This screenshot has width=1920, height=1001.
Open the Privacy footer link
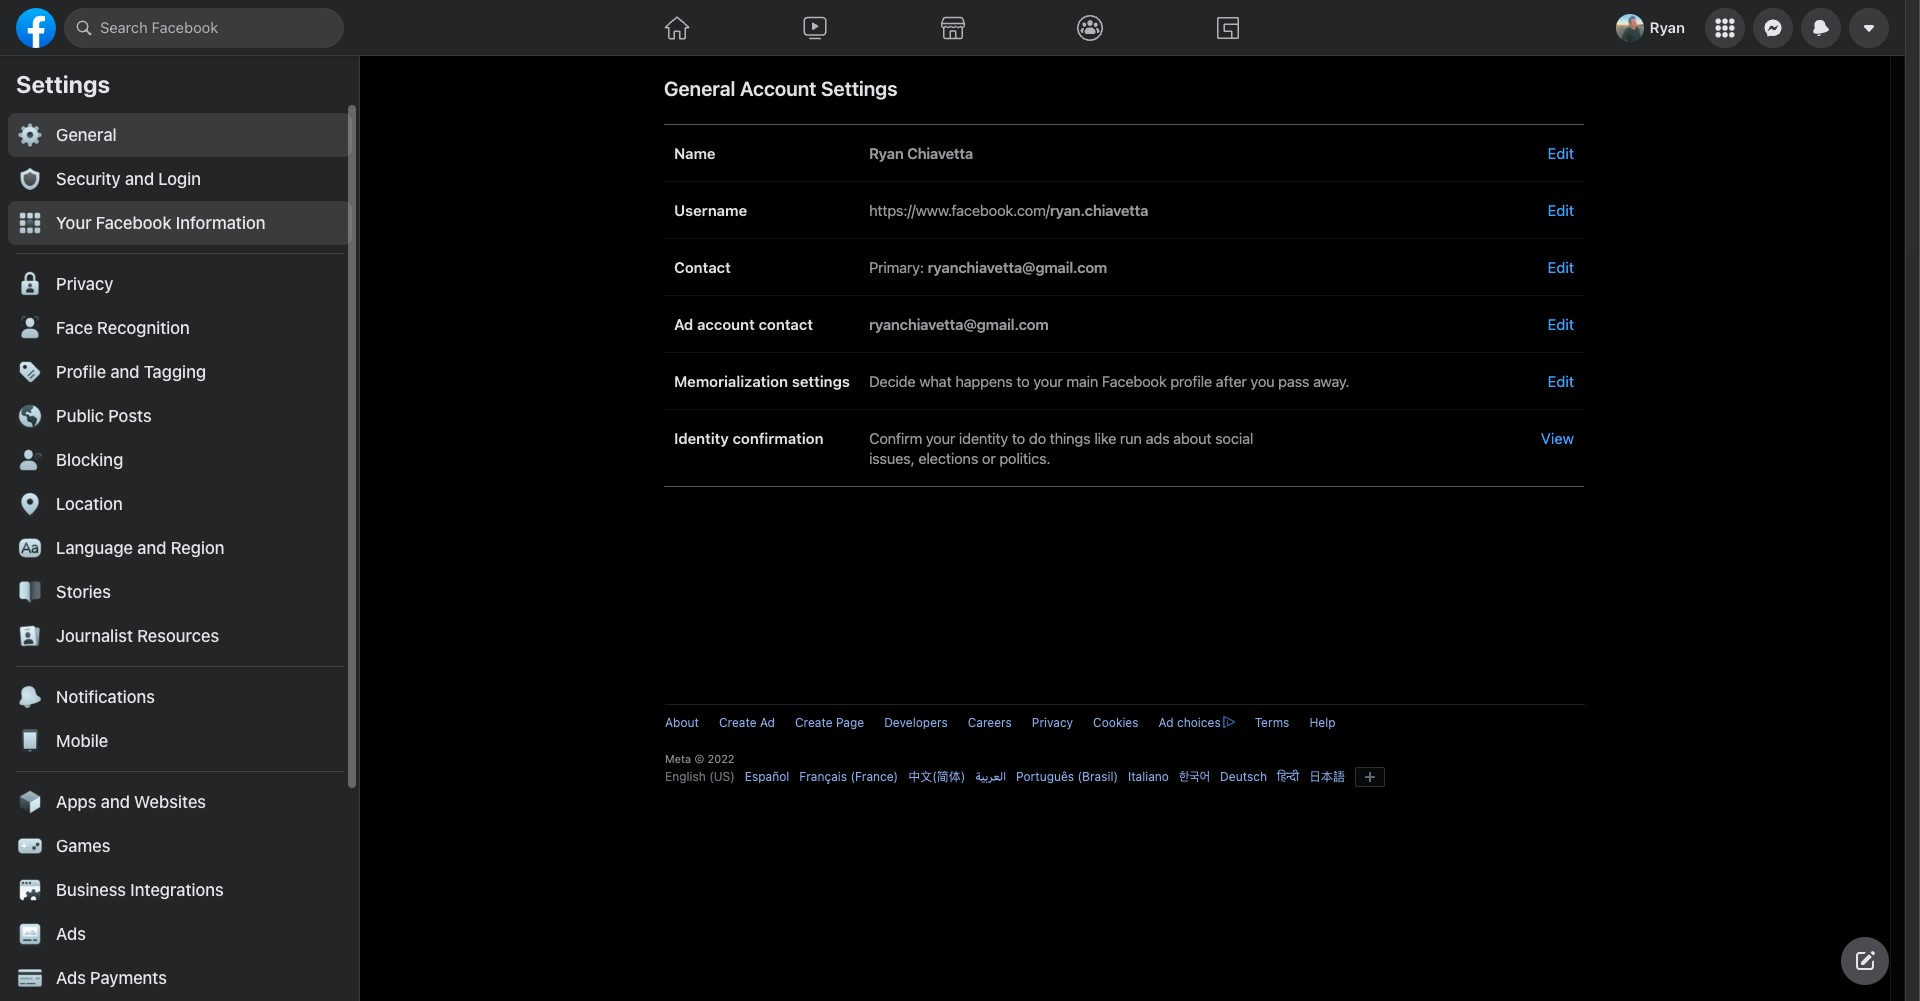click(1052, 723)
